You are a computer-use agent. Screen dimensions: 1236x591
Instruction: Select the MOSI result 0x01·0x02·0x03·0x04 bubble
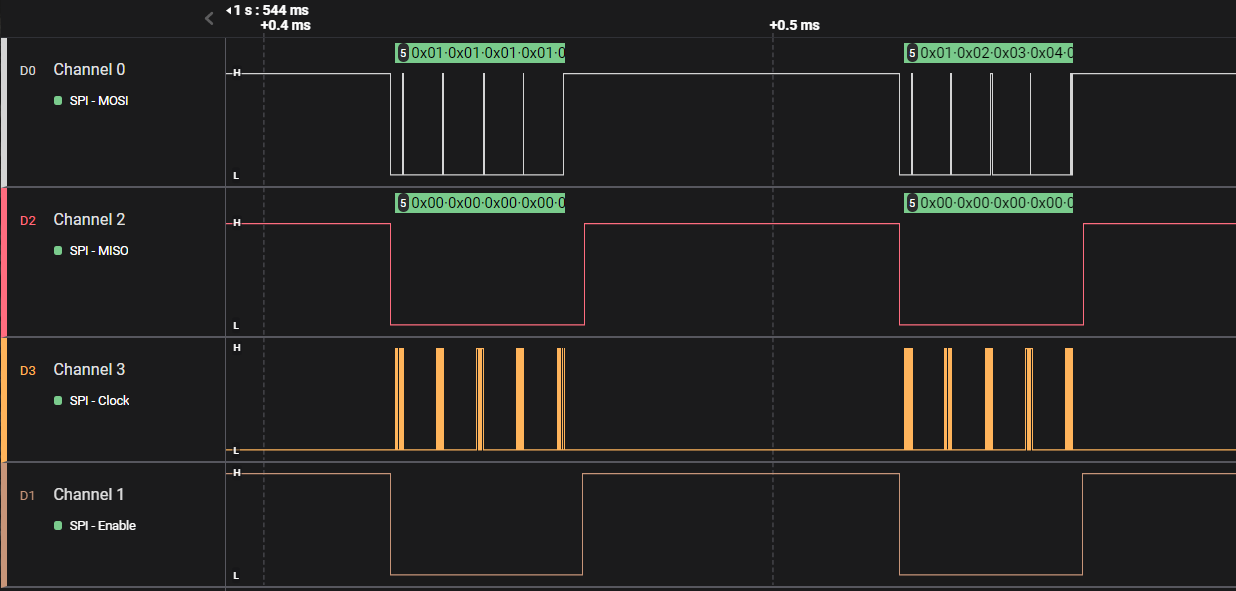(989, 53)
